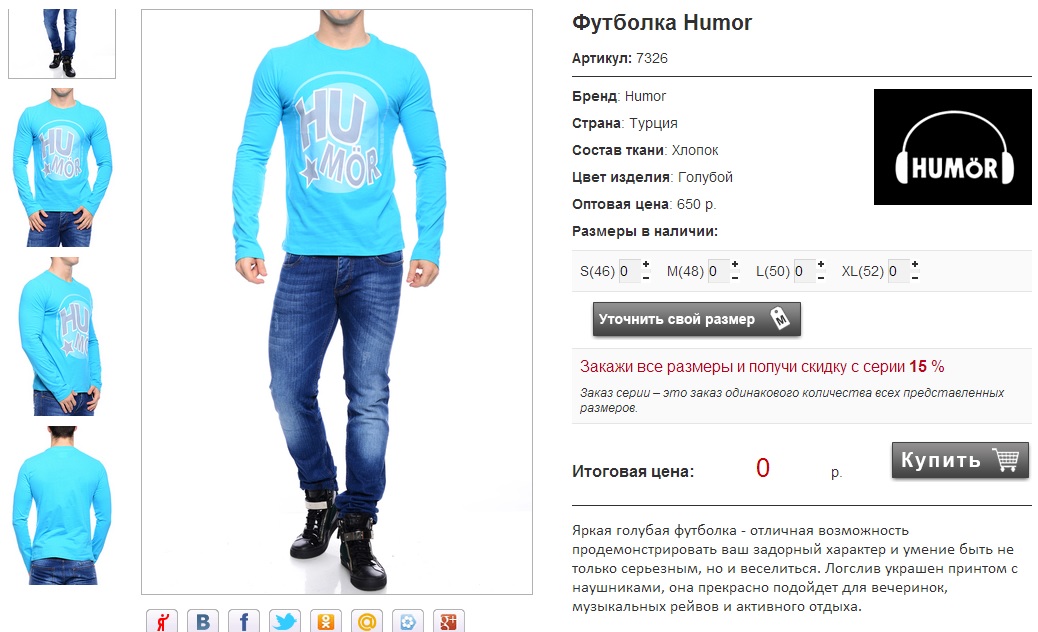Open Уточнить свой размер size guide
The width and height of the screenshot is (1038, 632).
696,319
